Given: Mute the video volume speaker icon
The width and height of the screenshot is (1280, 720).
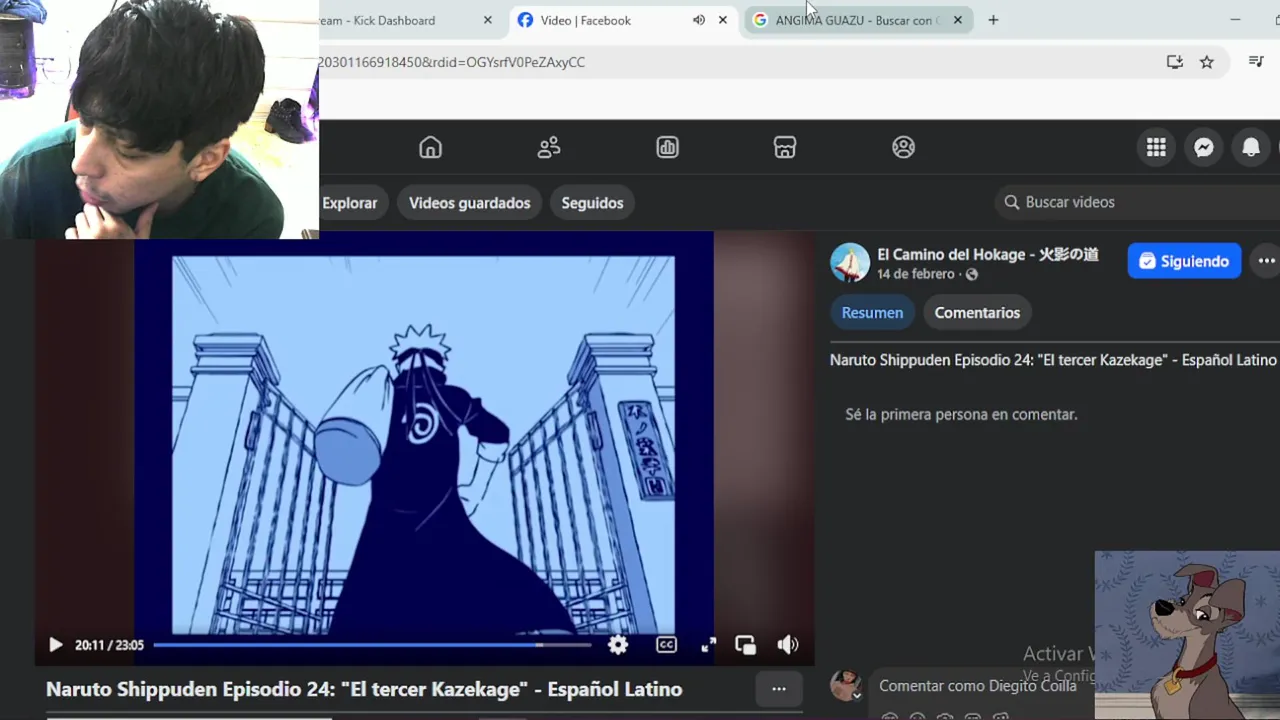Looking at the screenshot, I should coord(788,645).
